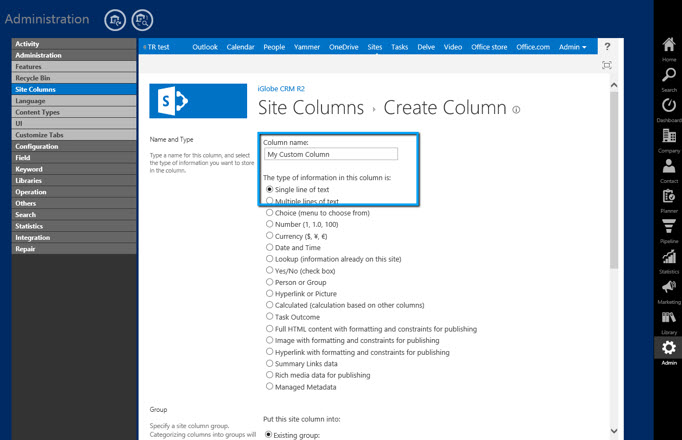
Task: Select Rich media data for publishing radio
Action: click(x=270, y=375)
